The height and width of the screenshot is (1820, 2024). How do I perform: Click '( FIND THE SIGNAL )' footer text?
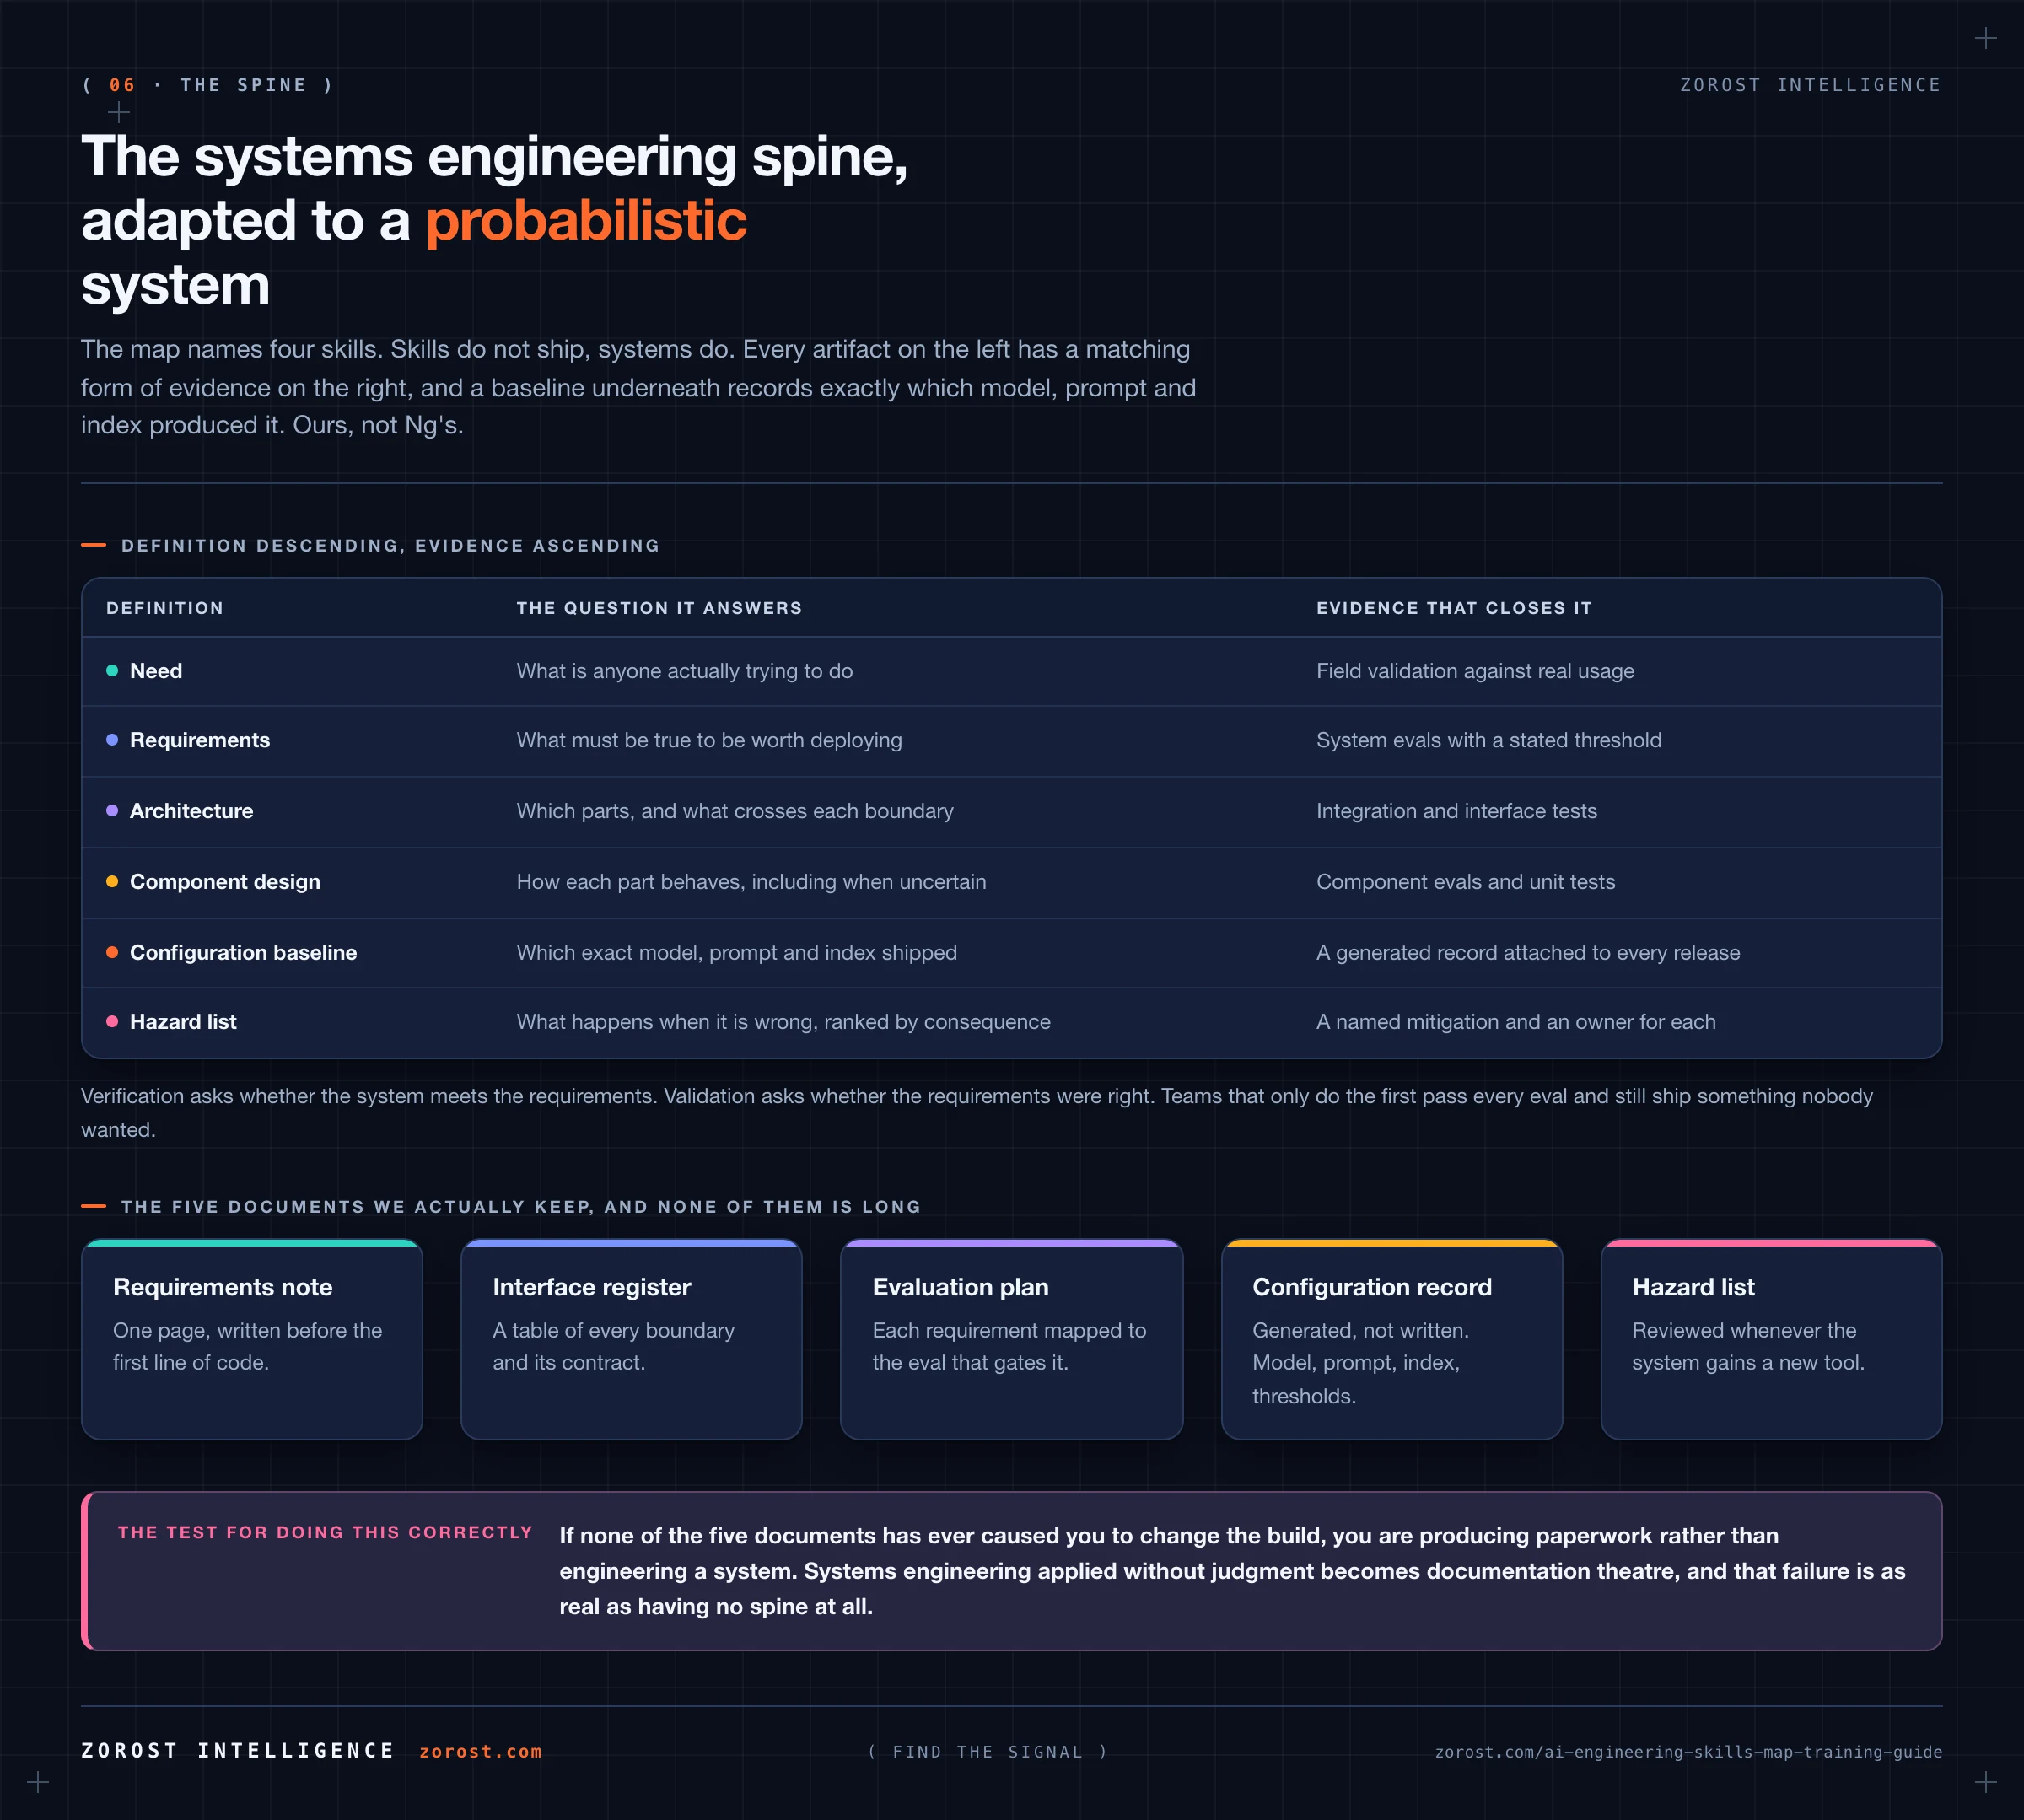click(988, 1752)
